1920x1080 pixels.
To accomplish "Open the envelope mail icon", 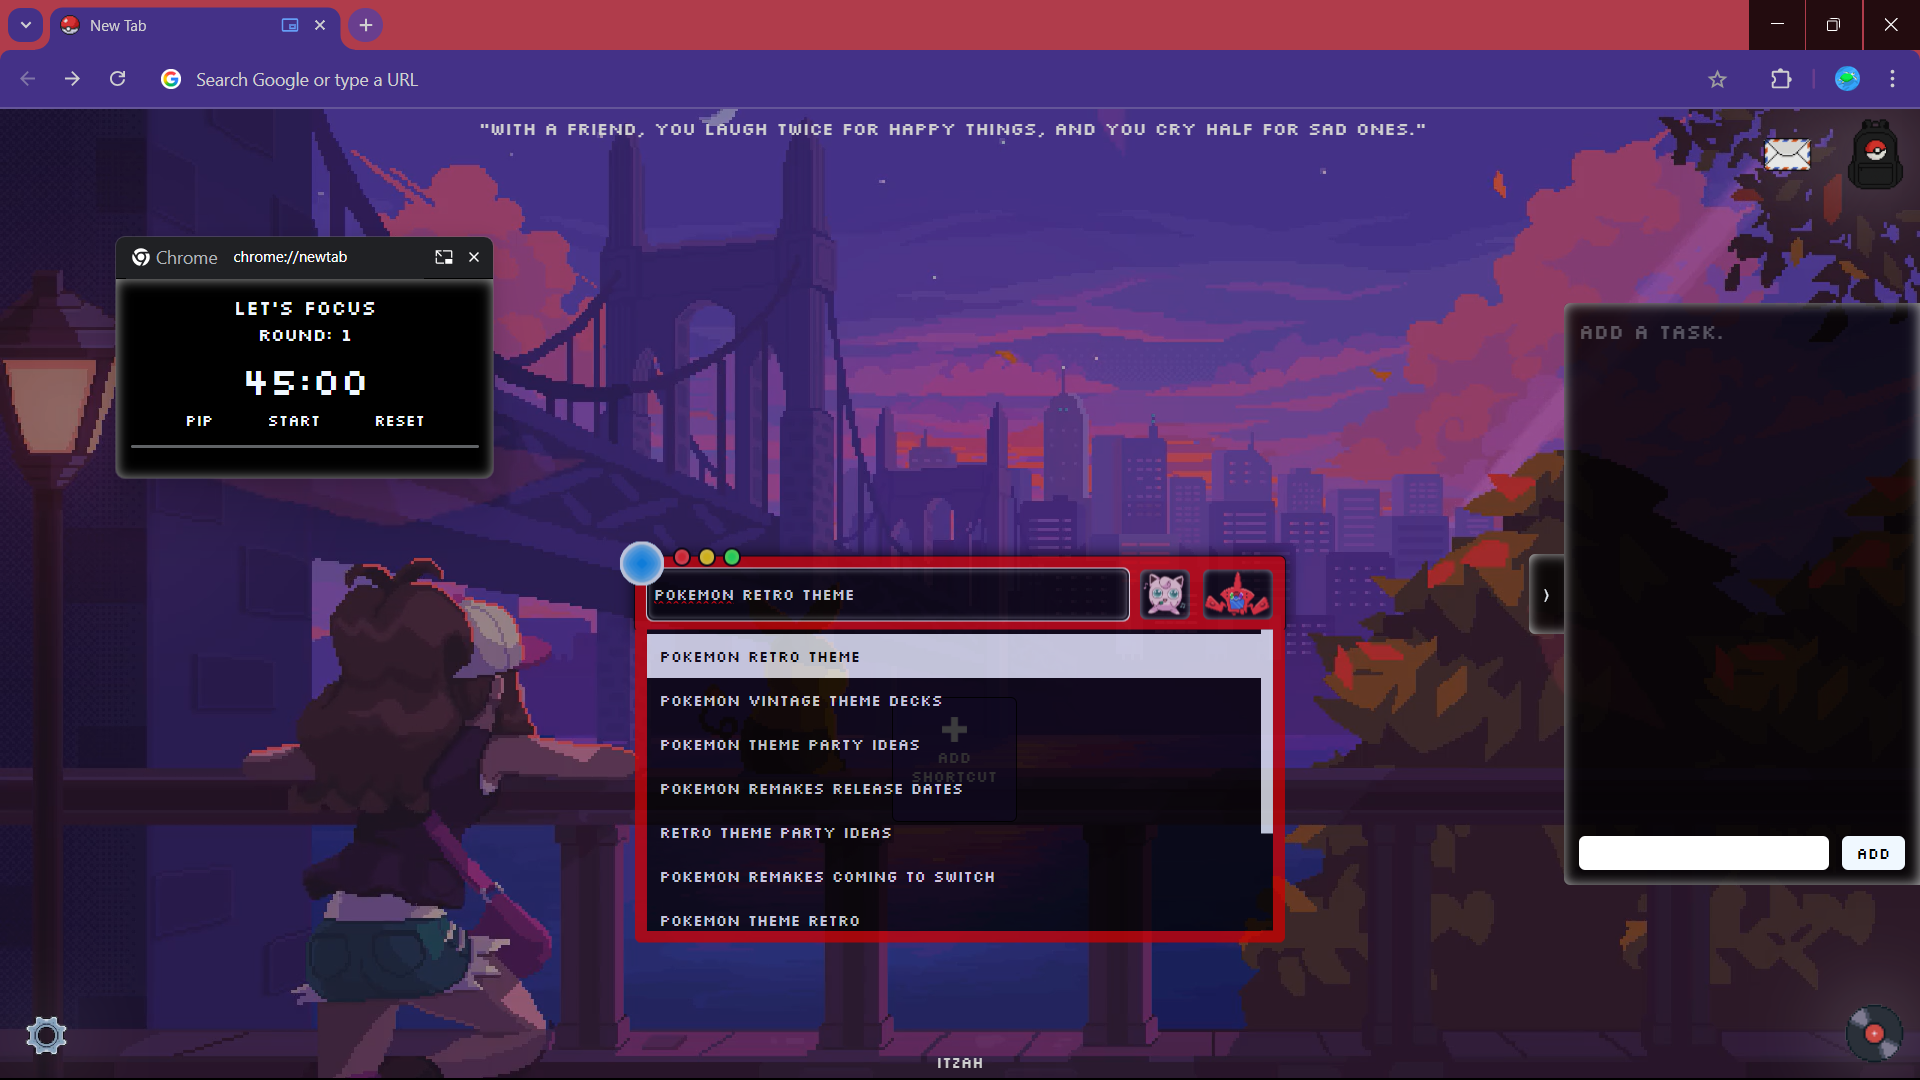I will click(x=1786, y=154).
